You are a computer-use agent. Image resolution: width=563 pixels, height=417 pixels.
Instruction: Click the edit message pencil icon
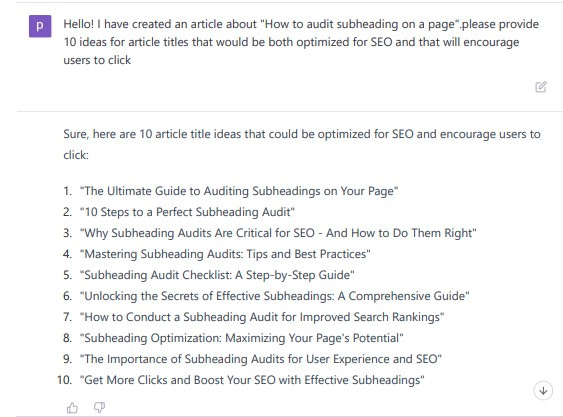(x=541, y=87)
